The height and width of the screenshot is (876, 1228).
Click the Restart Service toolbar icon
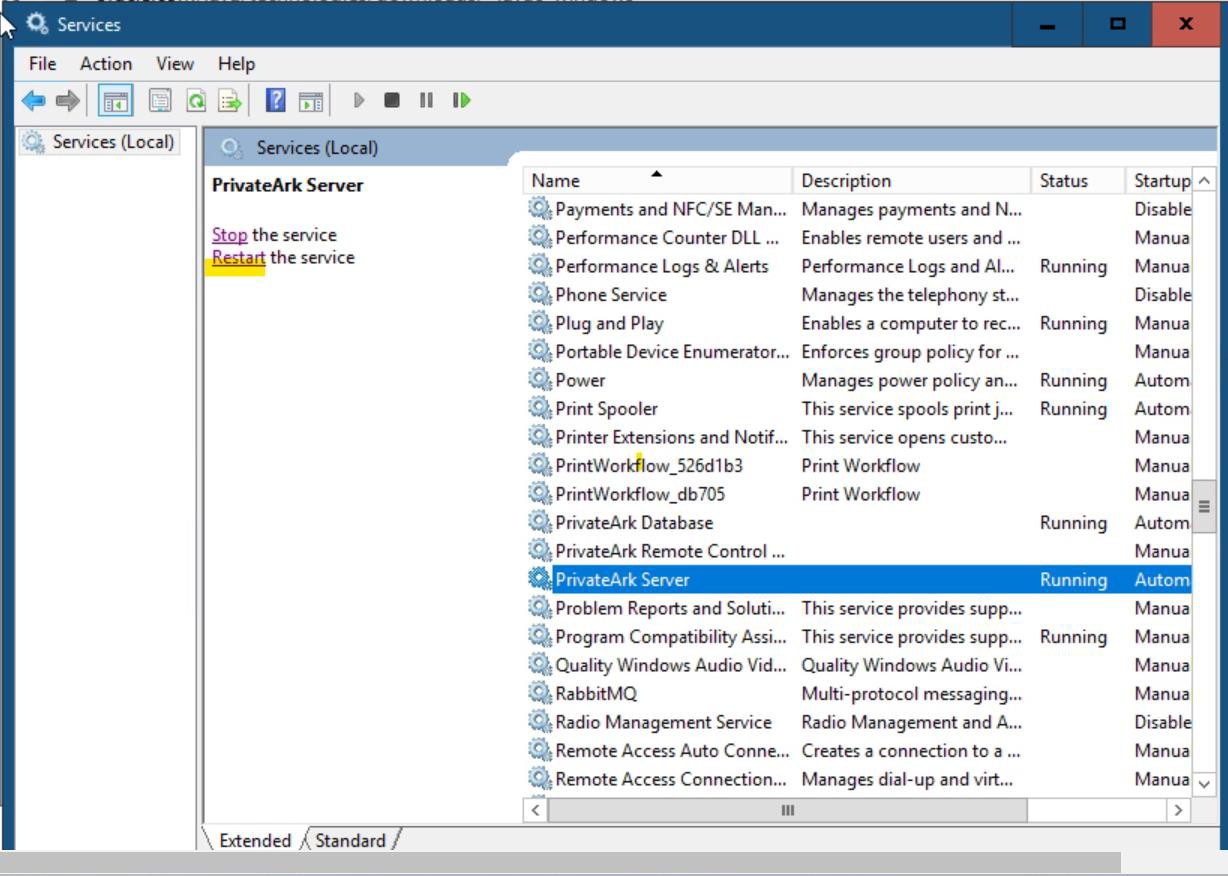(461, 100)
